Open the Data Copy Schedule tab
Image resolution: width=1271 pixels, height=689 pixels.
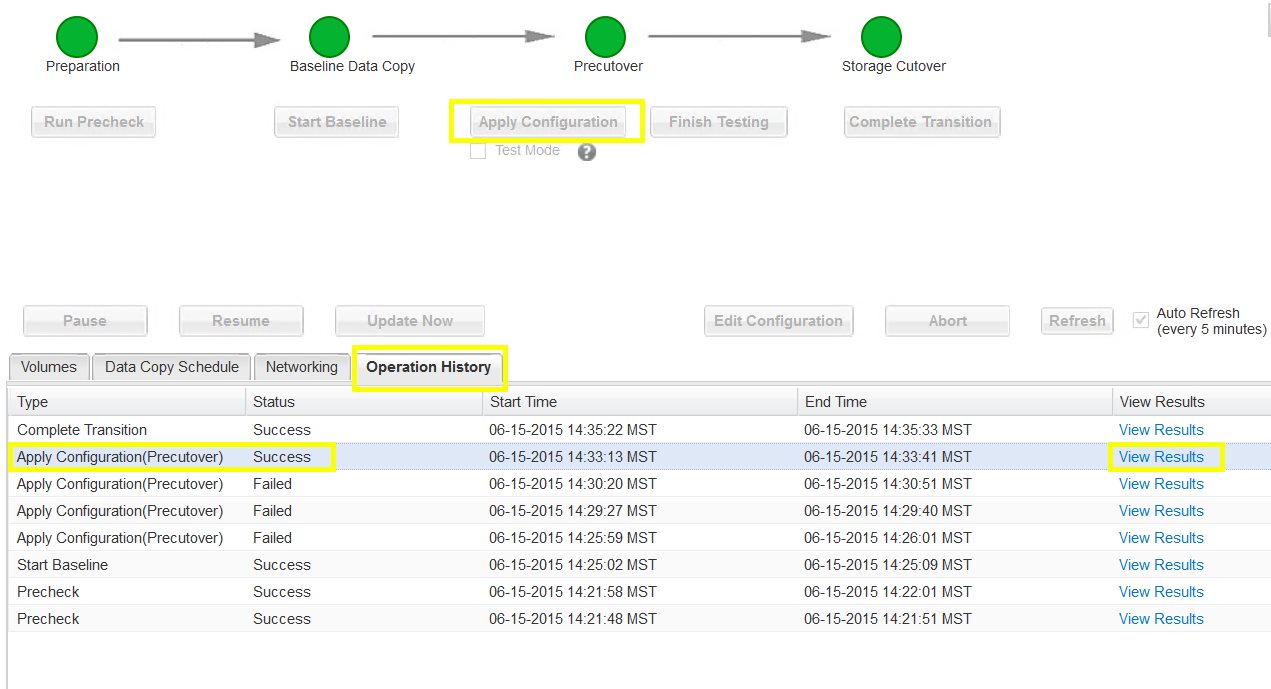(x=172, y=367)
